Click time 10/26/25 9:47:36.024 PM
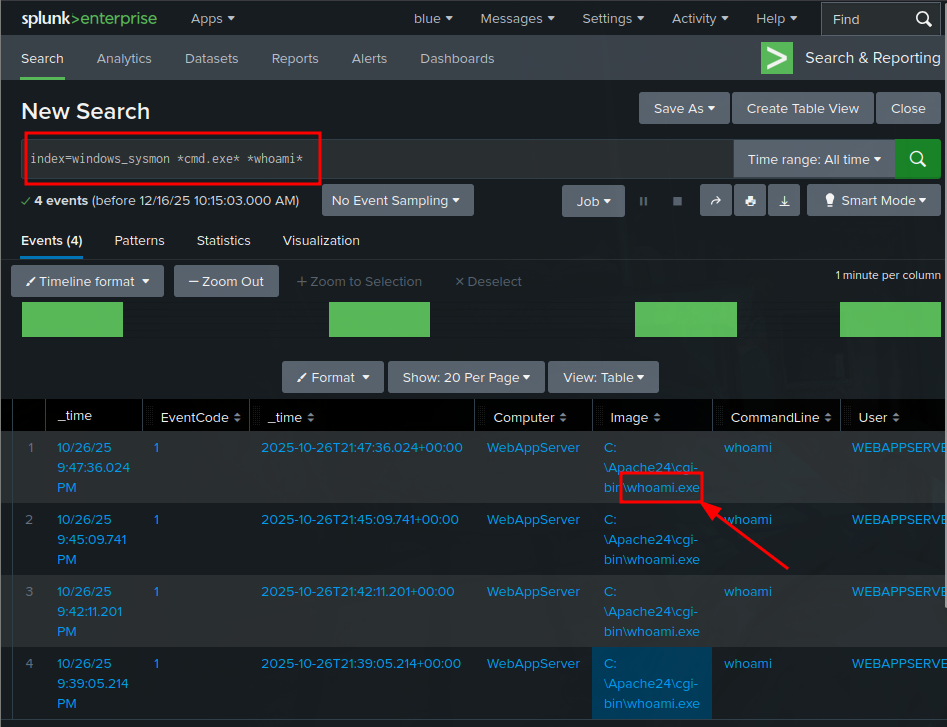 click(94, 467)
